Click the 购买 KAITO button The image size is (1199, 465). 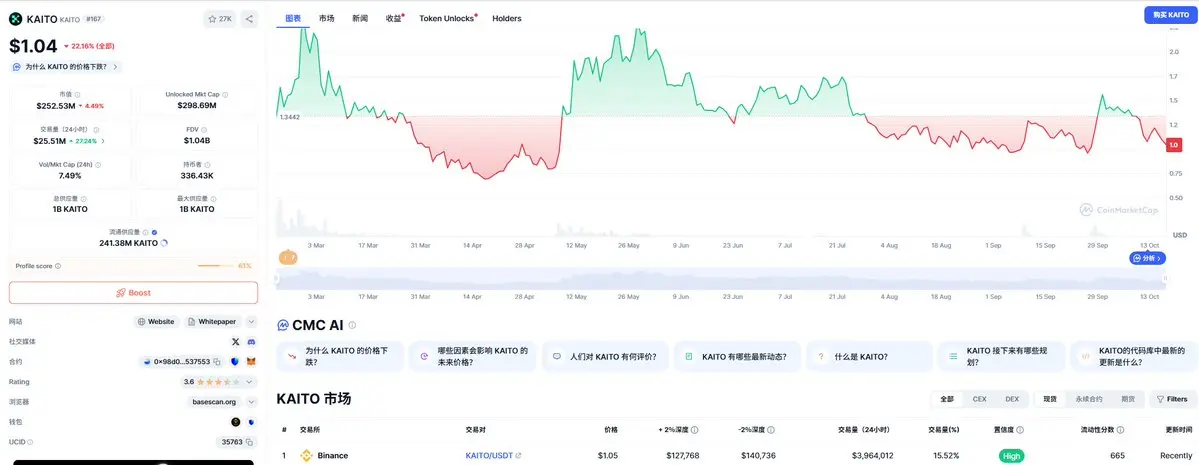(1171, 15)
